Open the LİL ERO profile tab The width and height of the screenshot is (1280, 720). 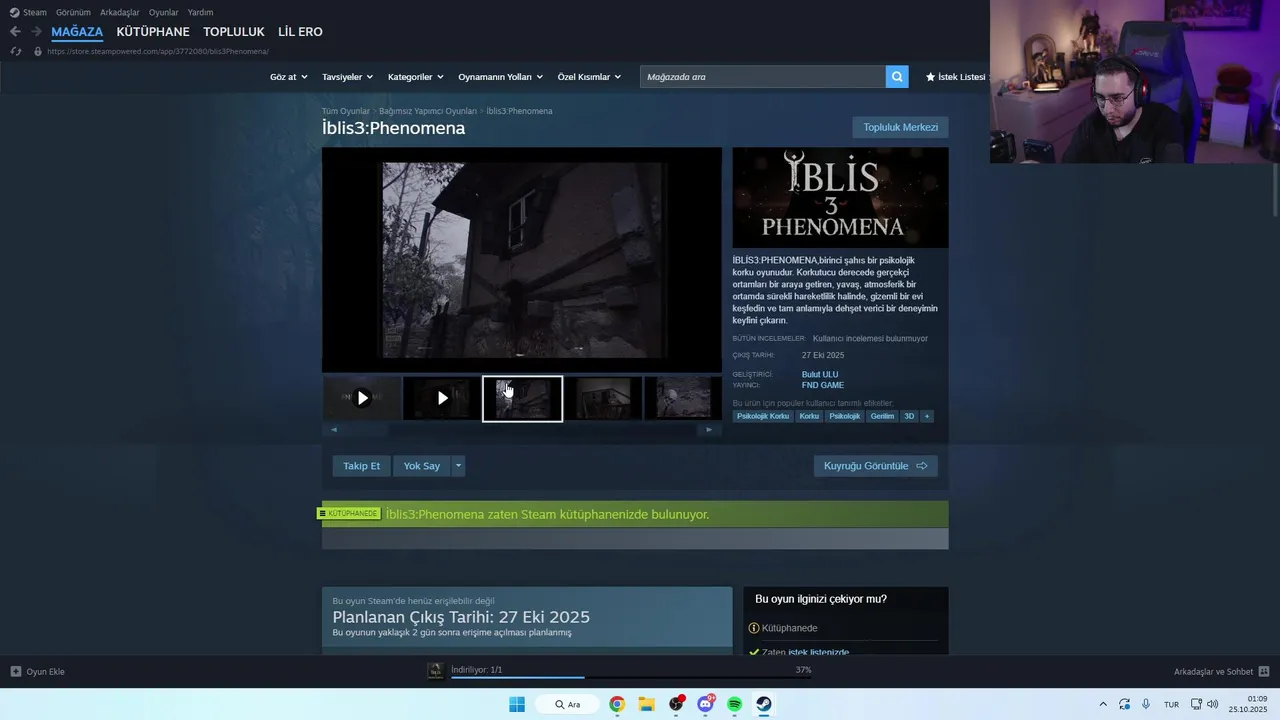300,32
